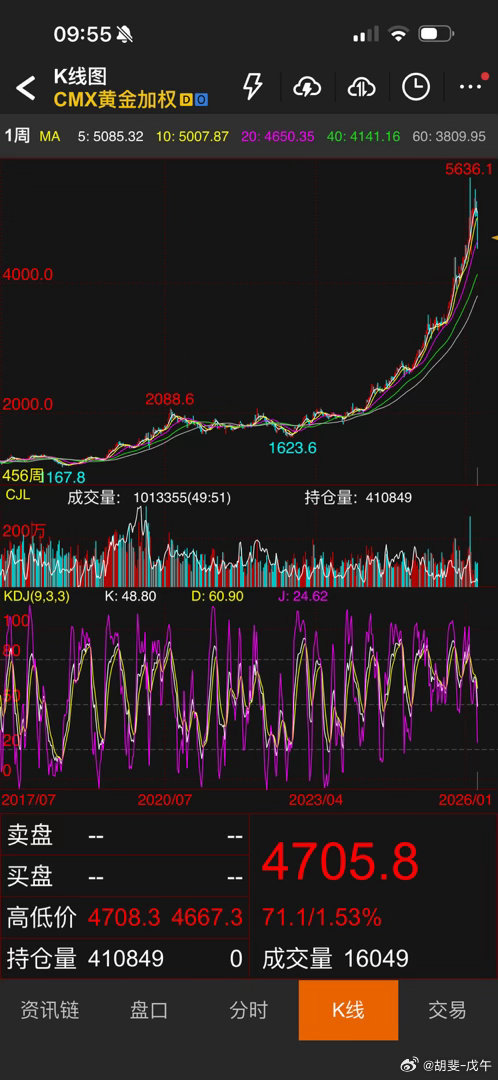Tap the MA10 value 5007.87
This screenshot has height=1080, width=498.
[x=191, y=136]
